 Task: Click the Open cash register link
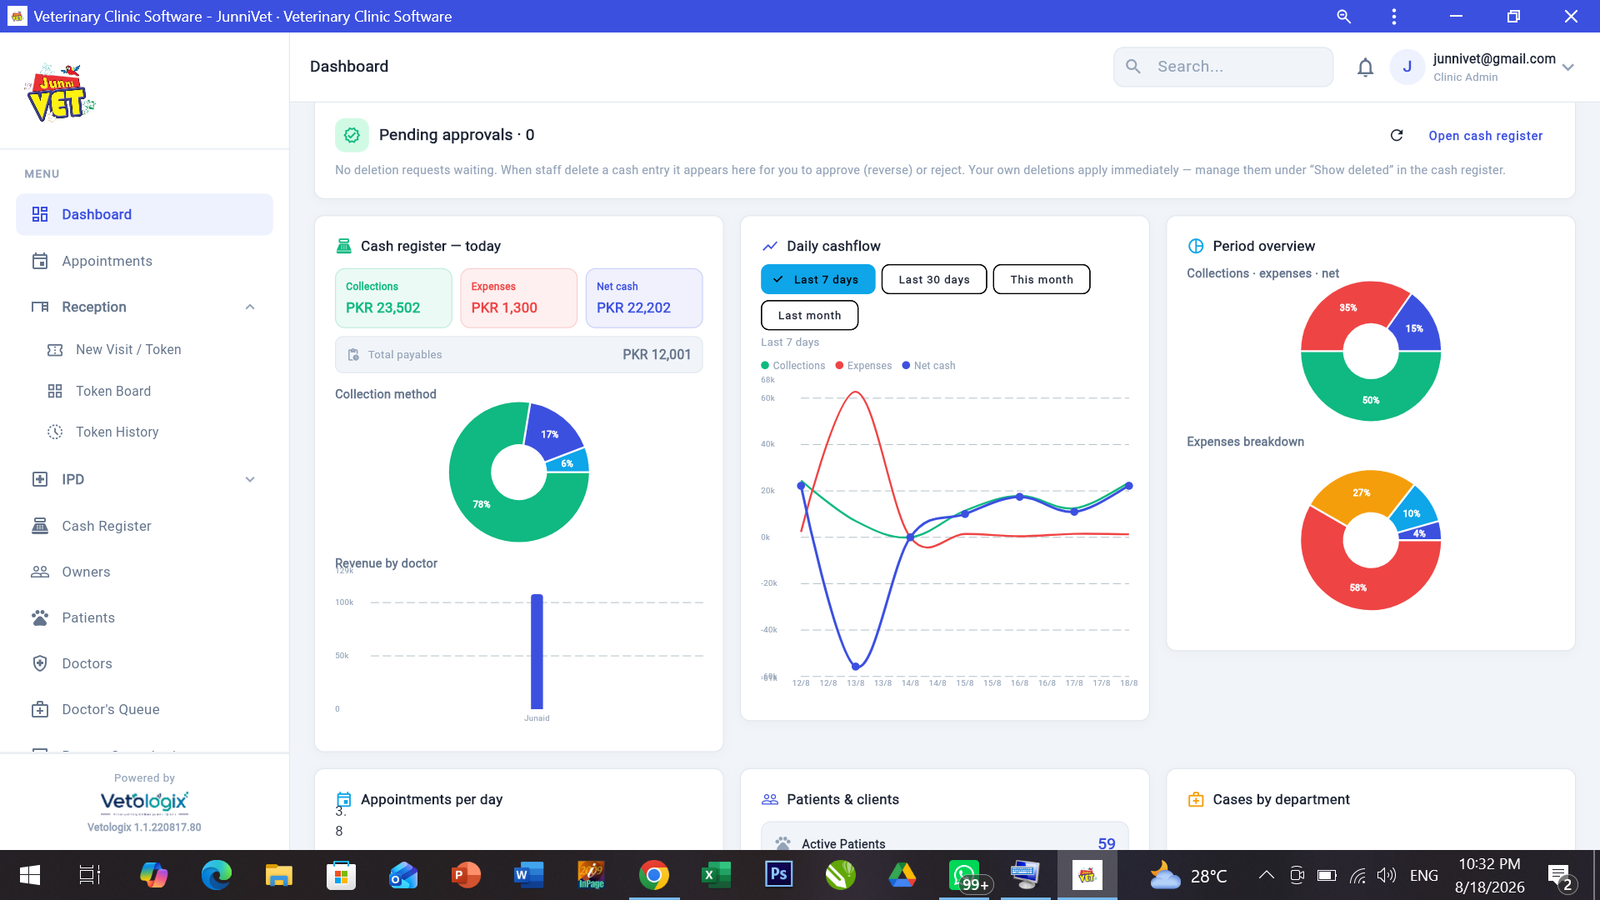(1485, 136)
